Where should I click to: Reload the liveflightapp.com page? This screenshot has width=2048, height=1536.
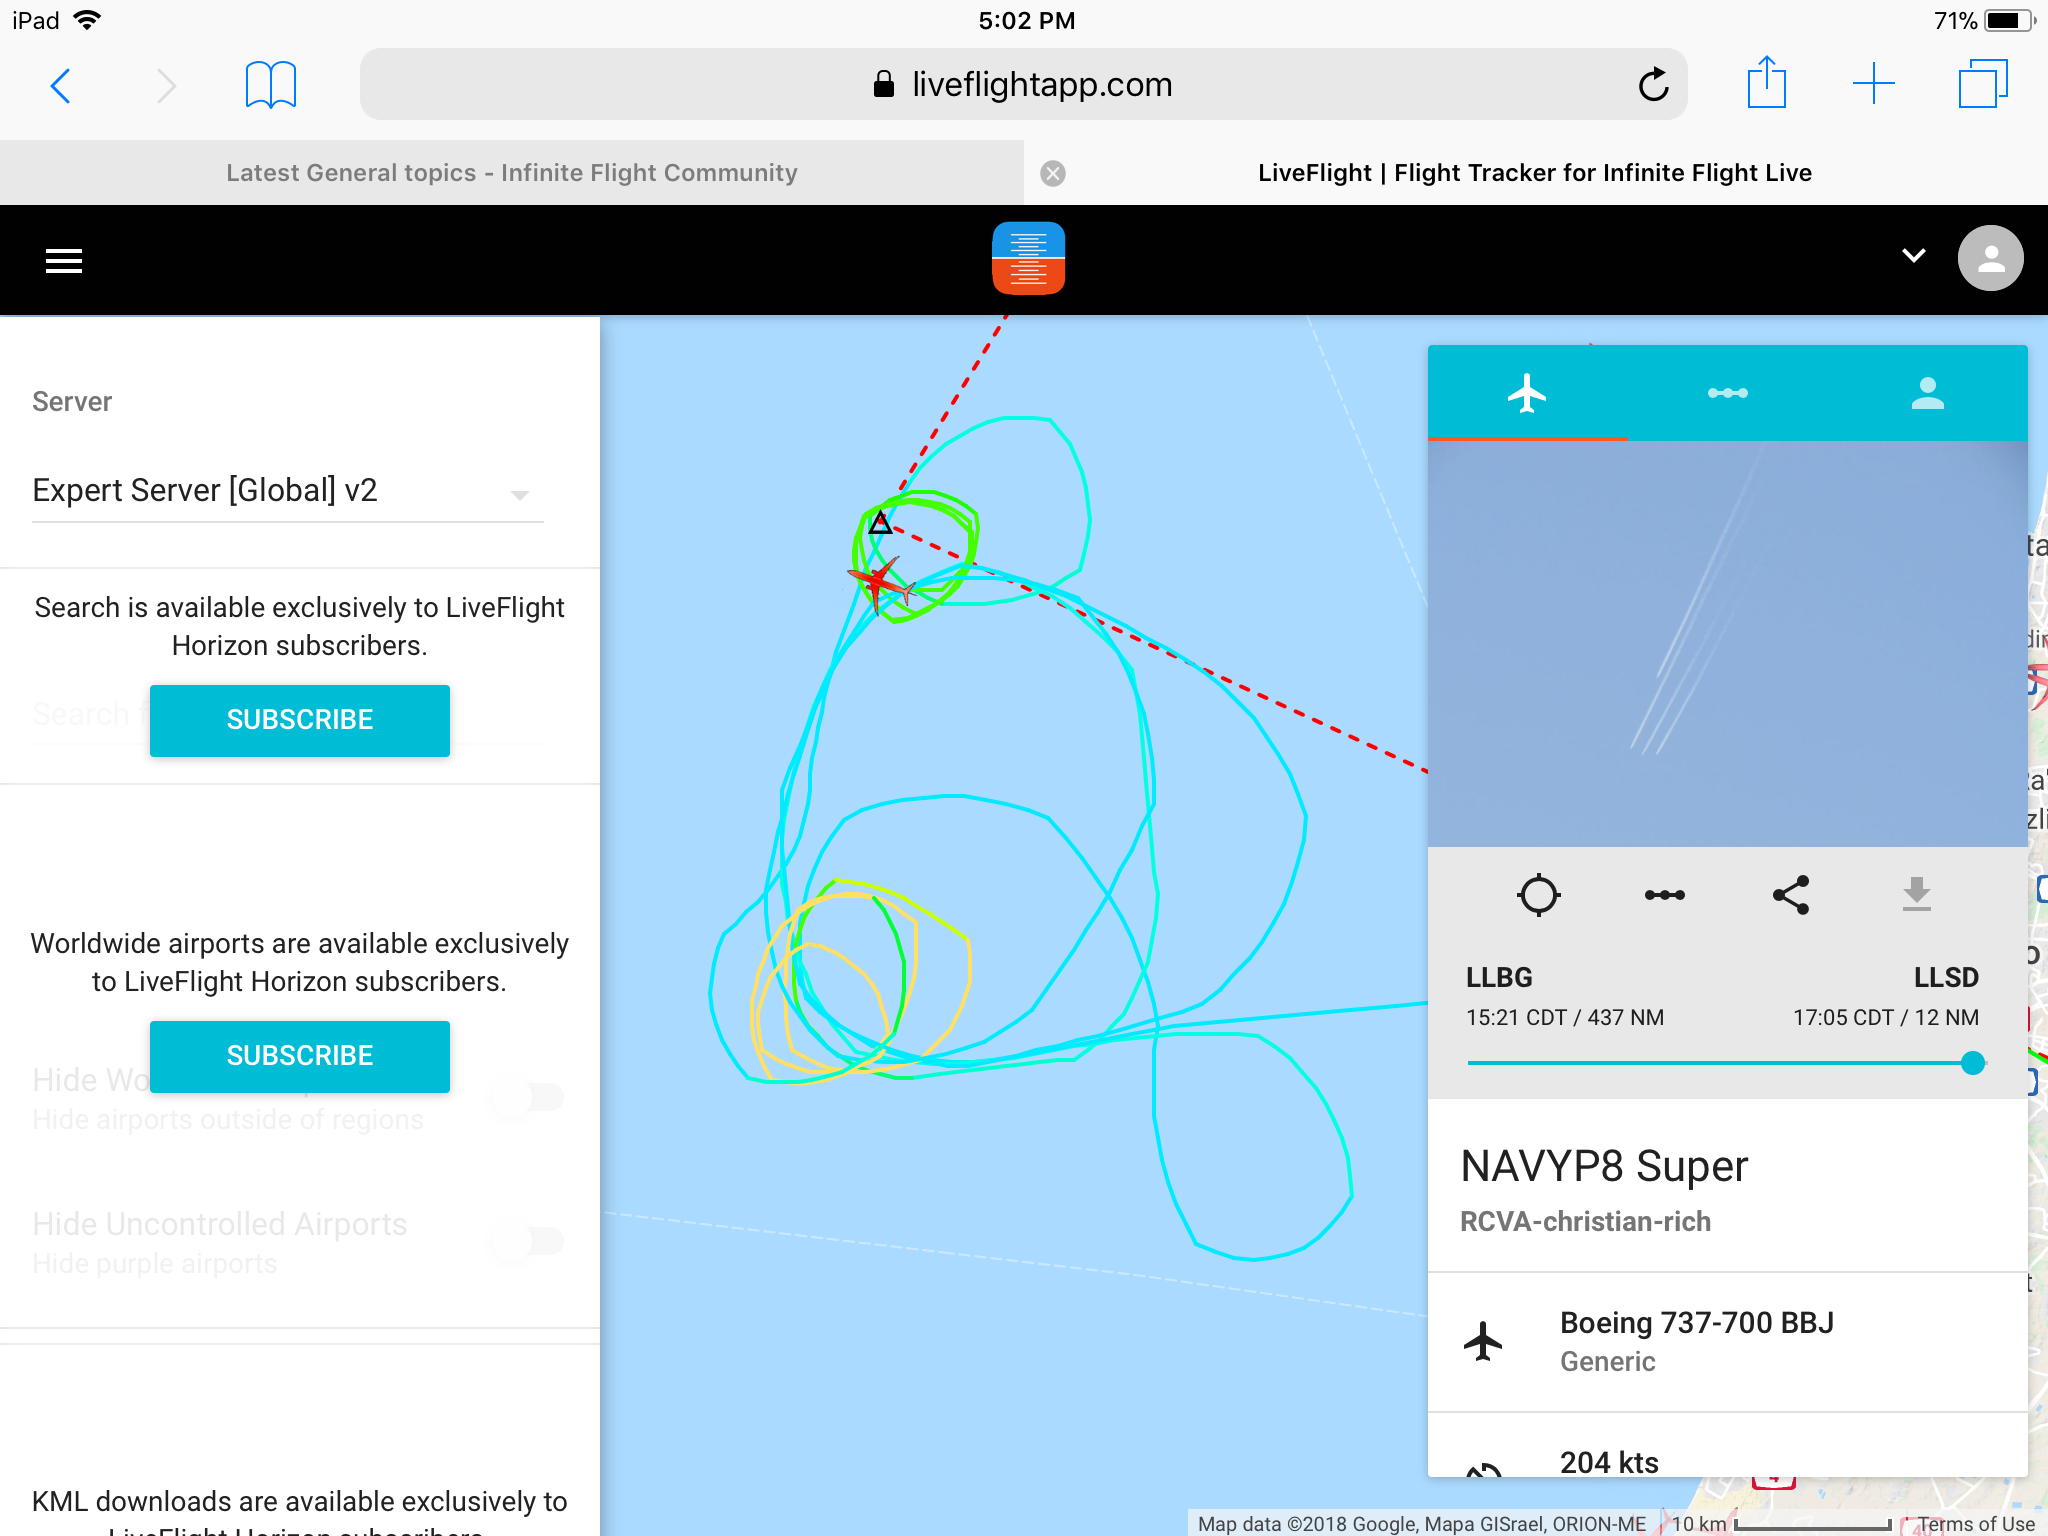pos(1653,85)
